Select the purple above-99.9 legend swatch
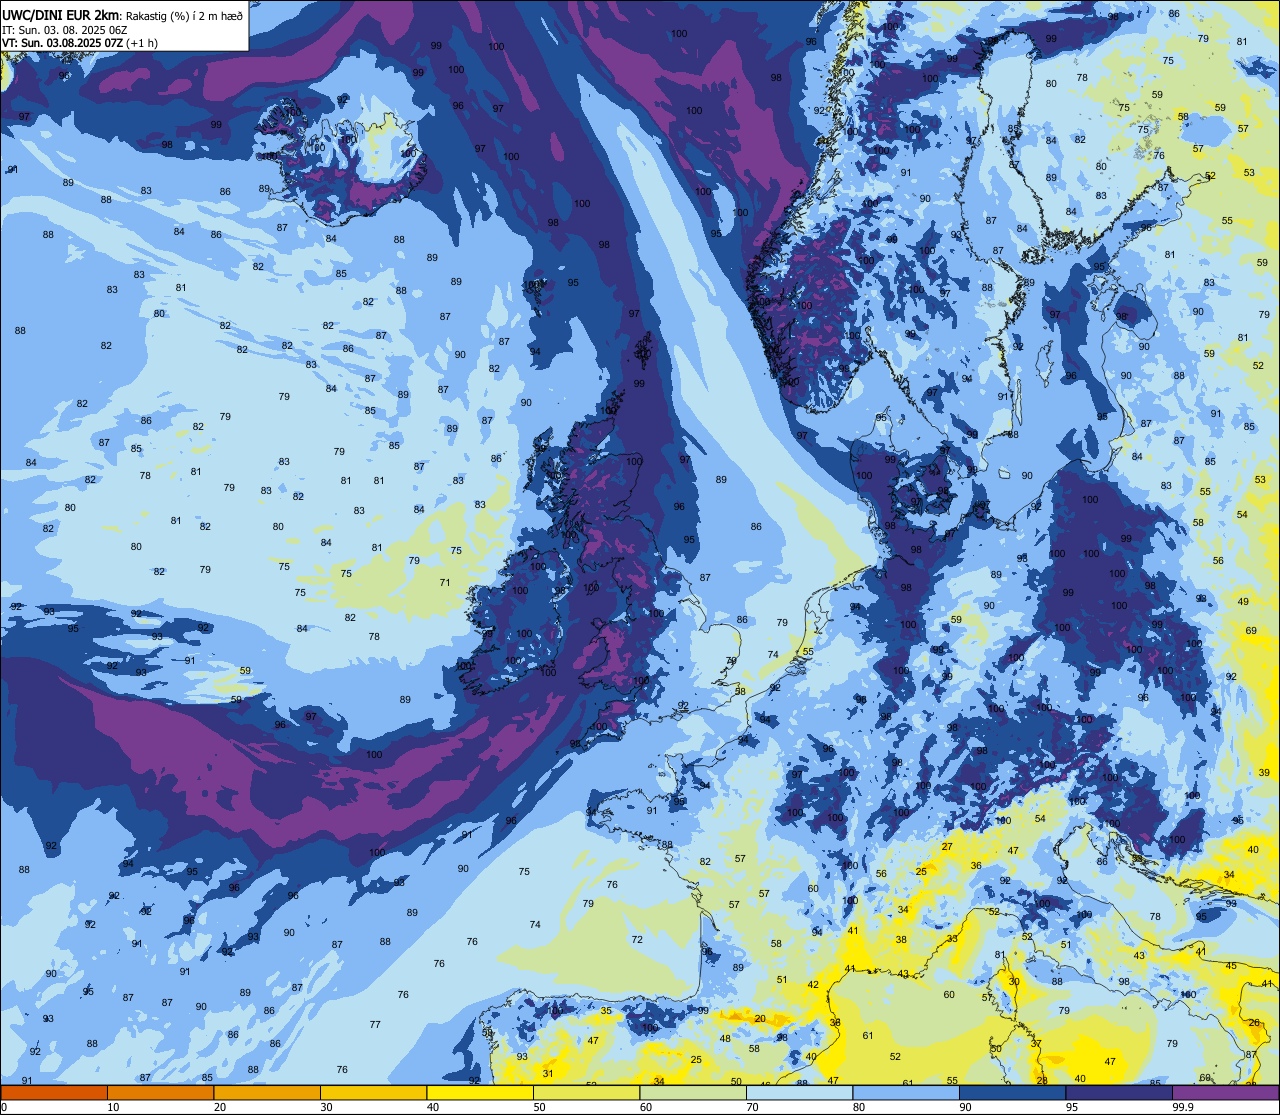The height and width of the screenshot is (1115, 1280). tap(1225, 1092)
